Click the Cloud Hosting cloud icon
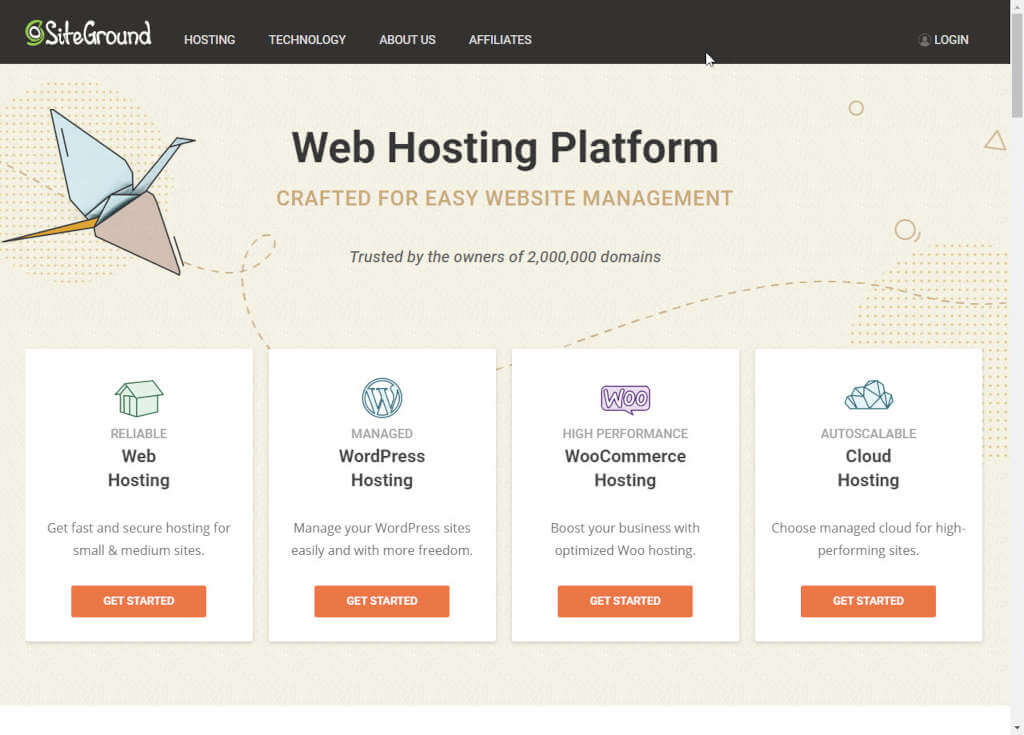This screenshot has height=735, width=1024. click(x=868, y=395)
